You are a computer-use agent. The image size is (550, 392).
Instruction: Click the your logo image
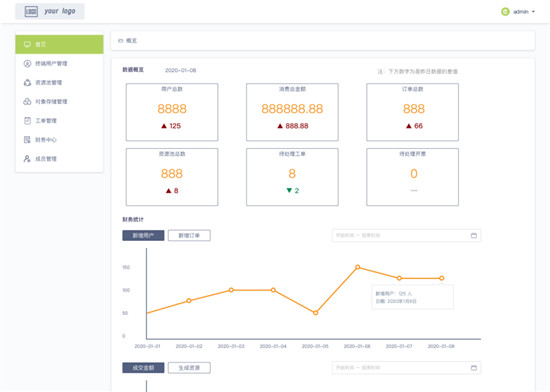click(50, 11)
